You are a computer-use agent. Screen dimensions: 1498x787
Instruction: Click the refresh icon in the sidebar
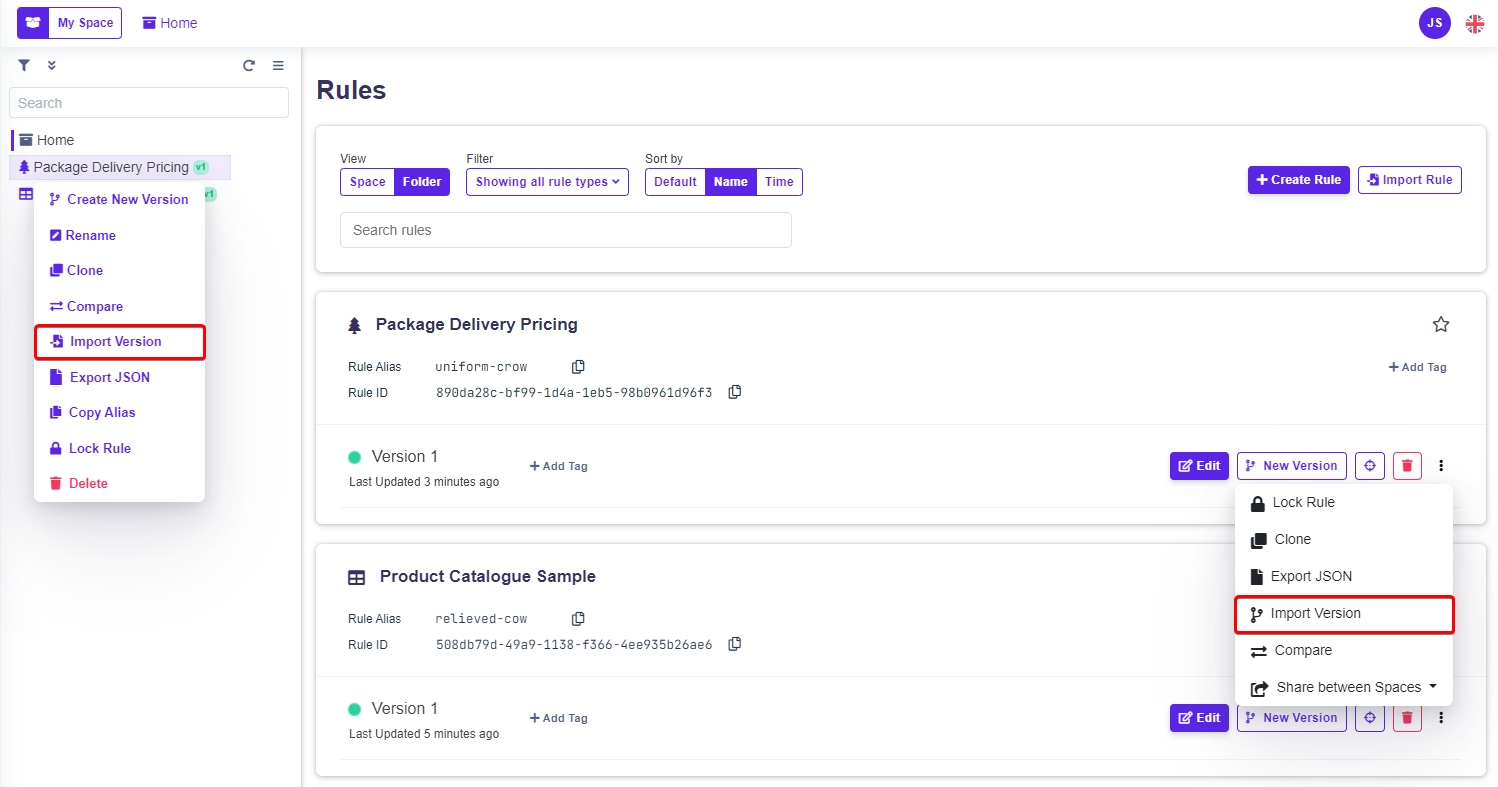click(x=249, y=66)
